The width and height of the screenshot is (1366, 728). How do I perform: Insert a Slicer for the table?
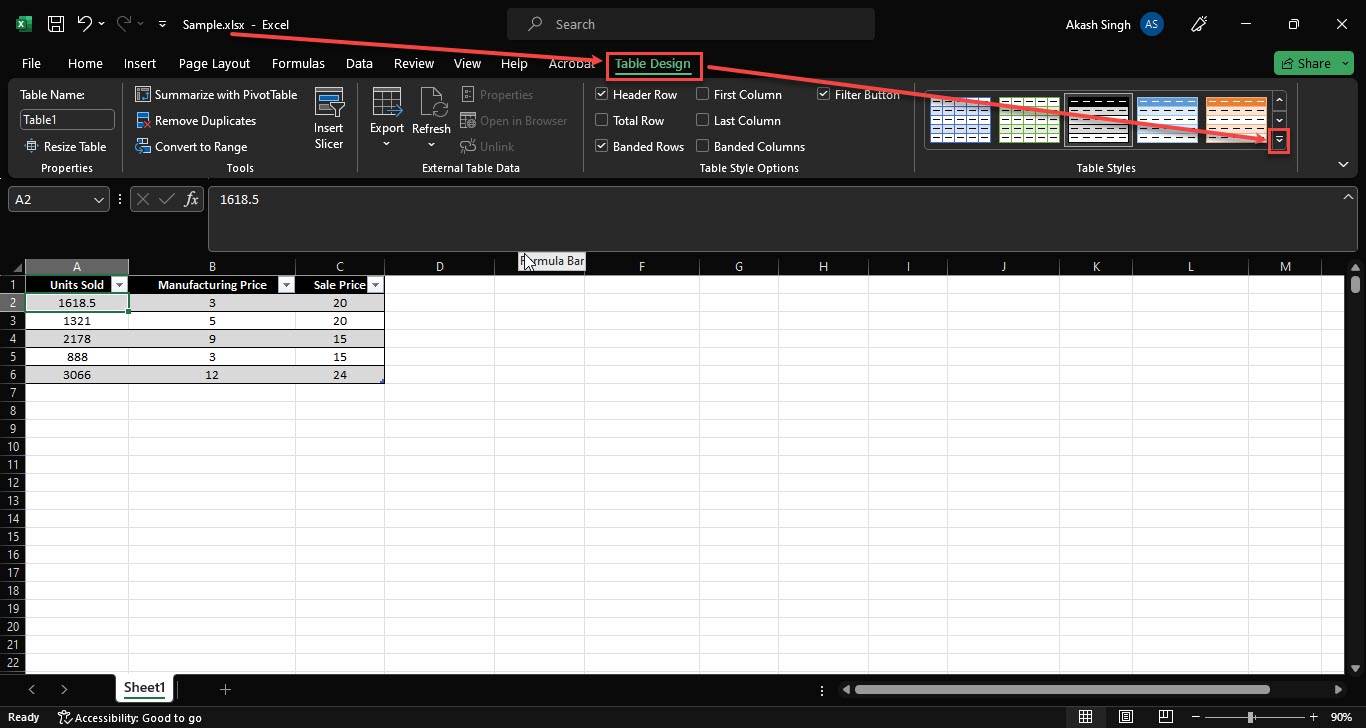click(x=329, y=117)
